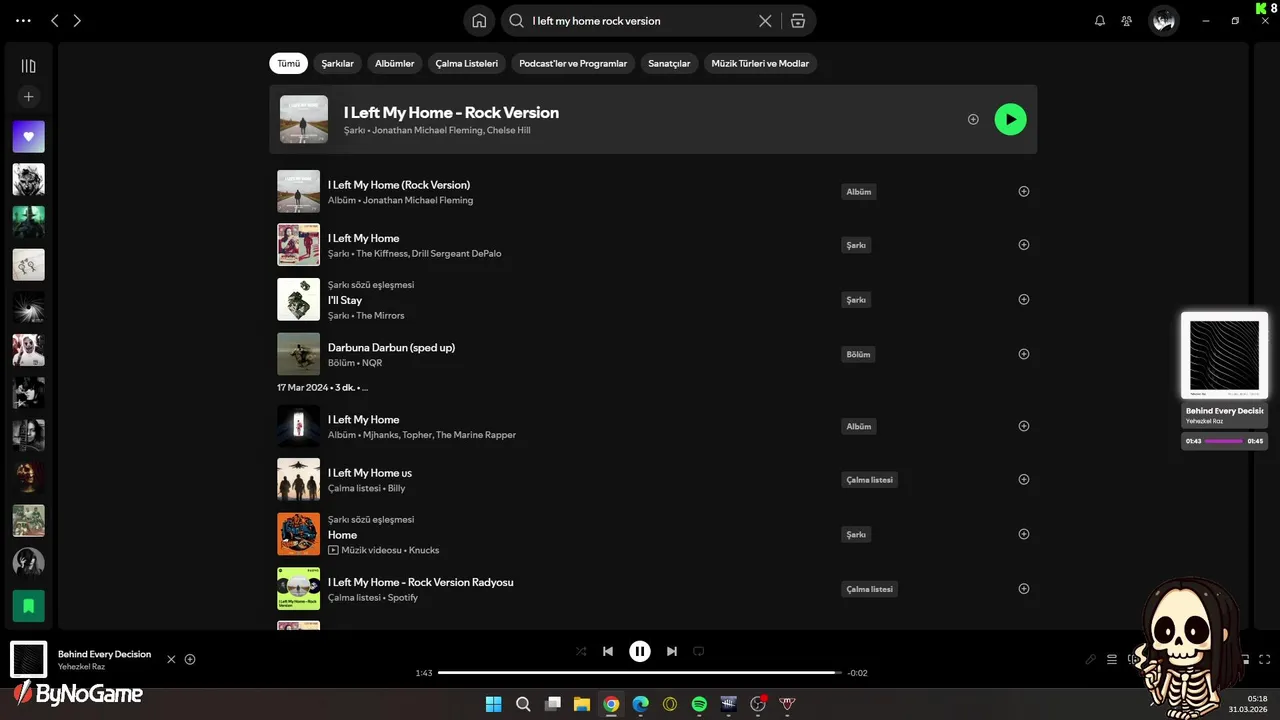Add Home by Knucks to library
Image resolution: width=1280 pixels, height=720 pixels.
(x=1024, y=534)
